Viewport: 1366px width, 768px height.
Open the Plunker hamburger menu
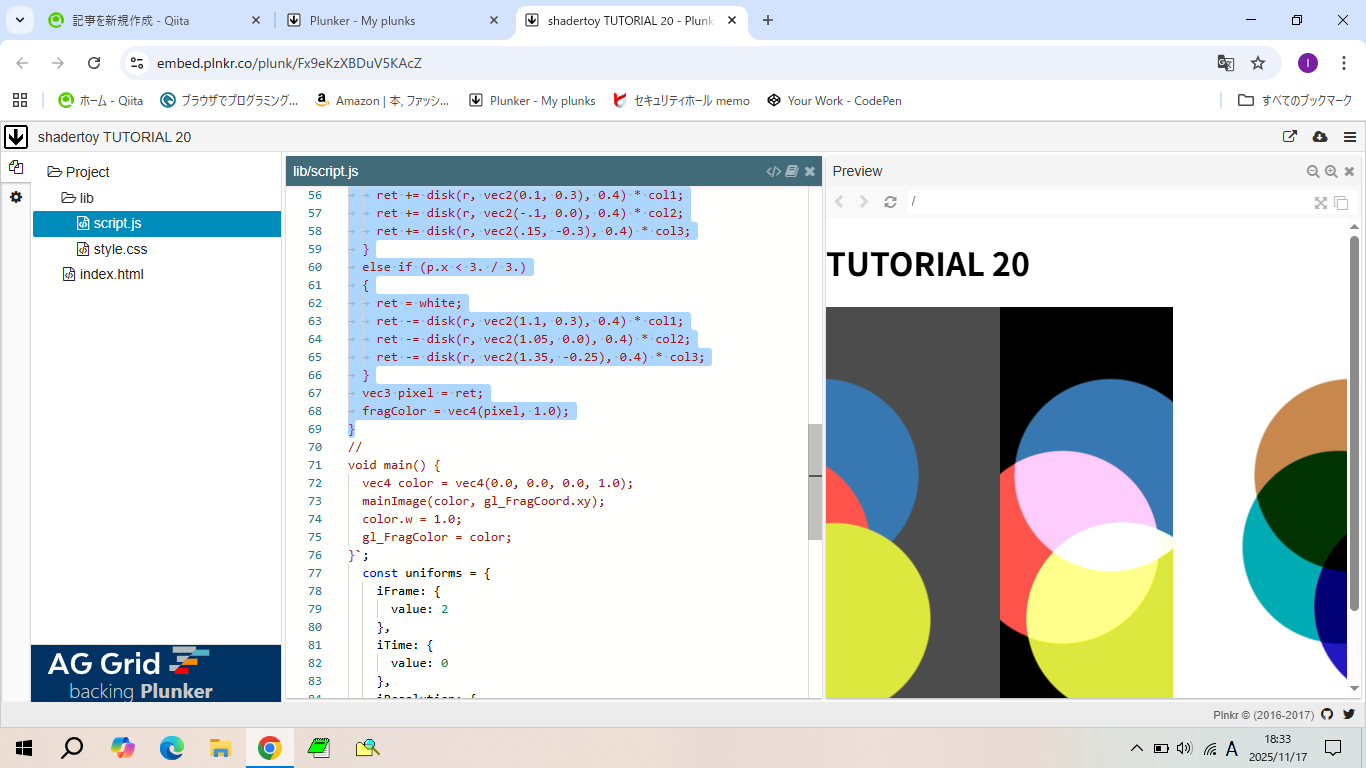tap(1350, 137)
